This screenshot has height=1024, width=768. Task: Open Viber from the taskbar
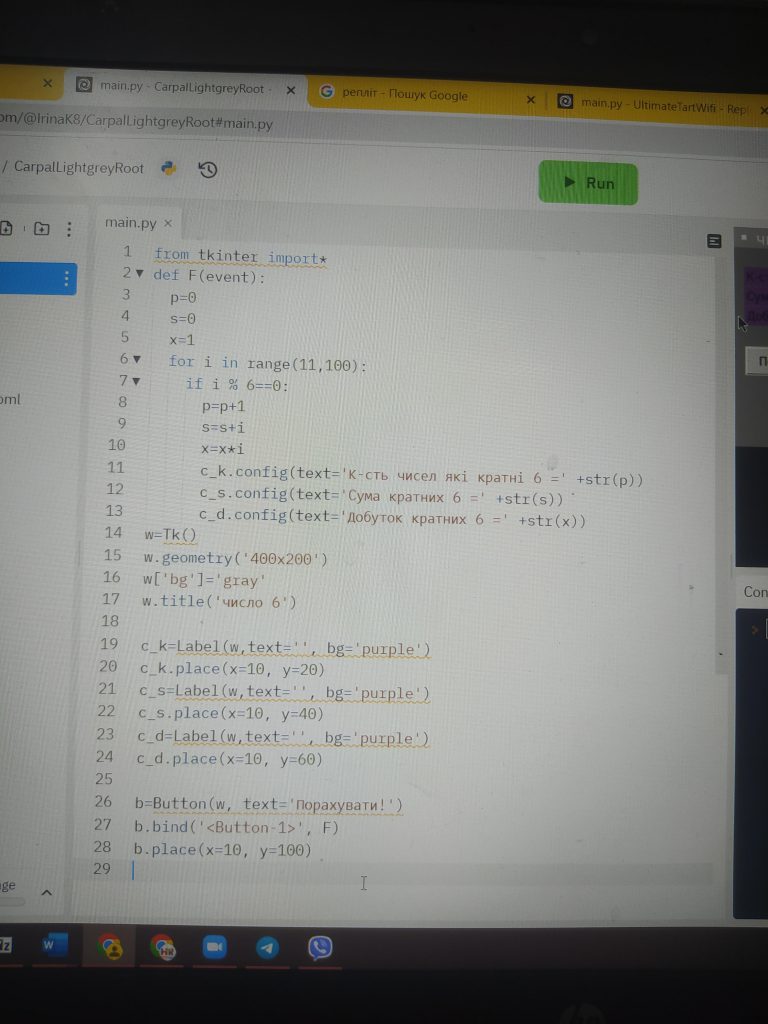point(320,948)
